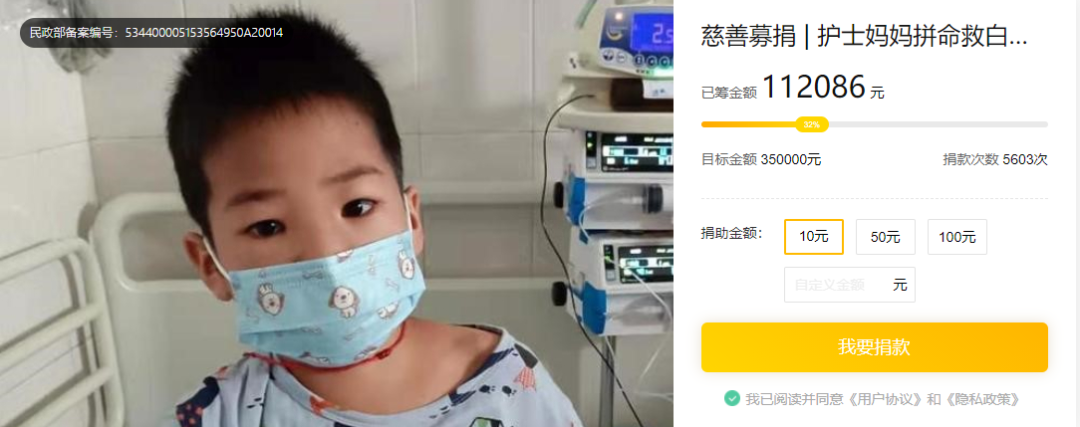
Task: Choose the 50元 donation option
Action: point(885,237)
